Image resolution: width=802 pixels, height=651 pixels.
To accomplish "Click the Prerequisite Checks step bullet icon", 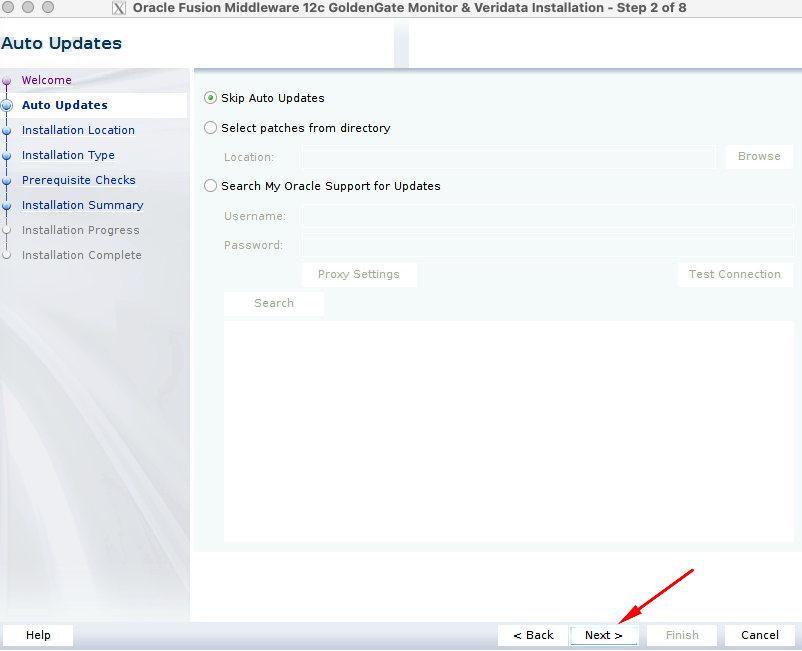I will 7,181.
